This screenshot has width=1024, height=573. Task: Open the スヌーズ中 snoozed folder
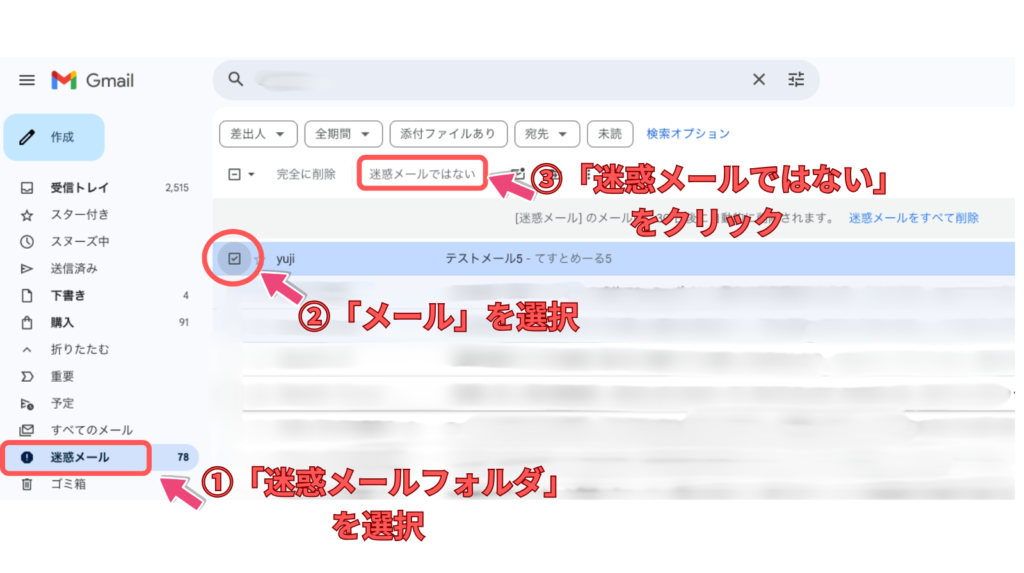coord(80,241)
